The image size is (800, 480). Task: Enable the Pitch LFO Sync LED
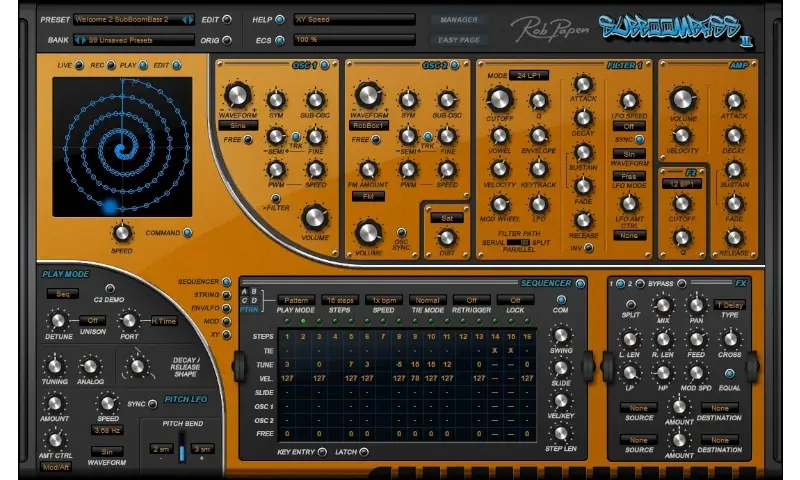pyautogui.click(x=153, y=404)
